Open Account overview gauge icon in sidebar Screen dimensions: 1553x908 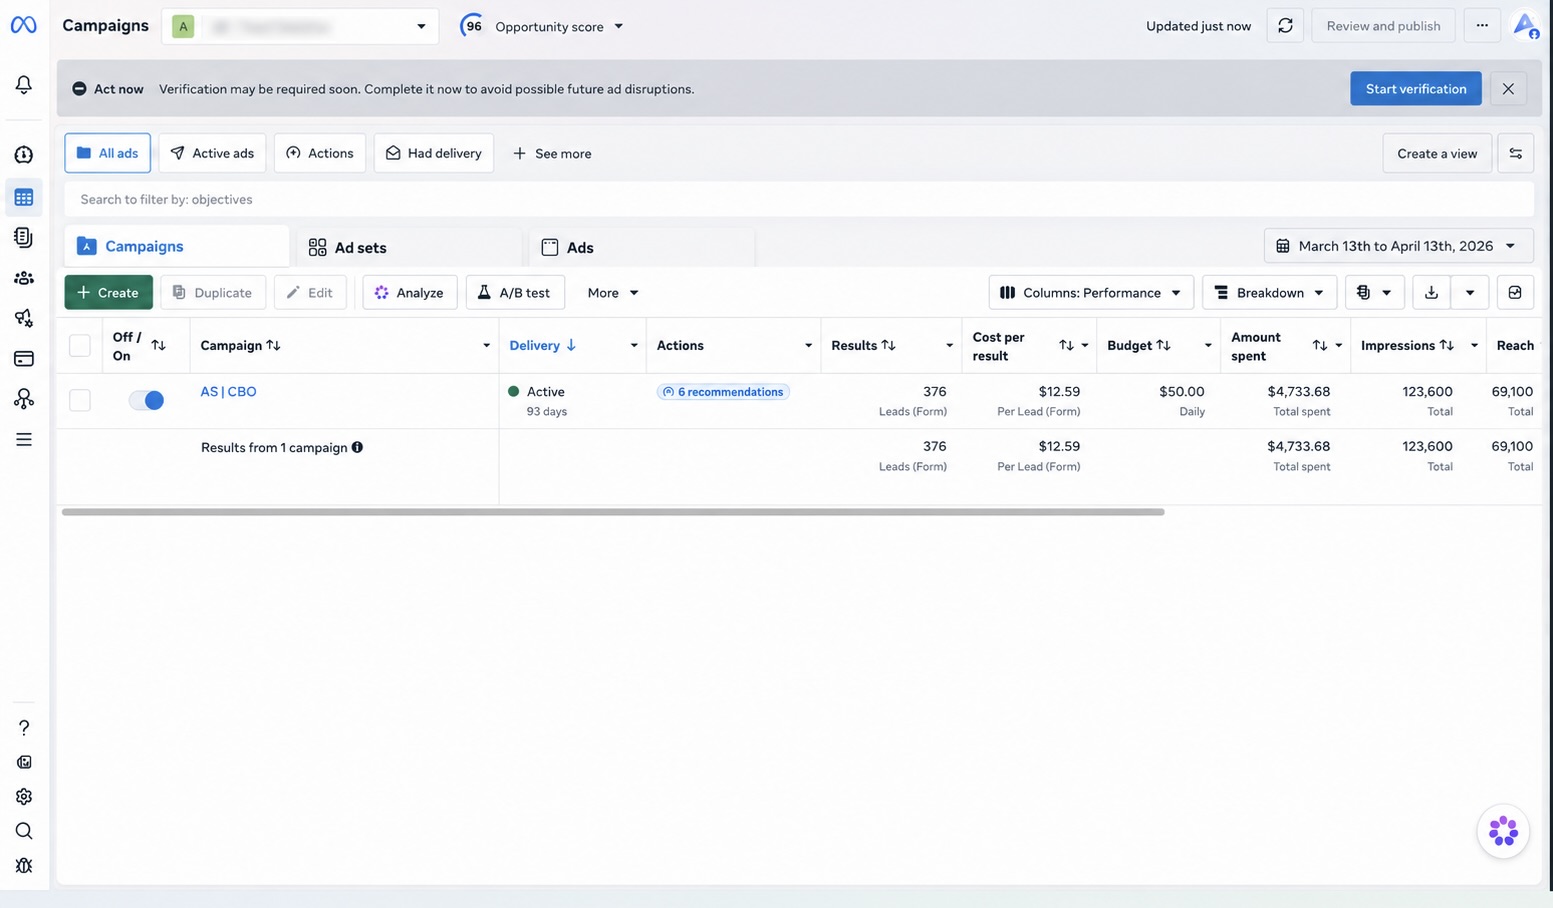pyautogui.click(x=23, y=155)
